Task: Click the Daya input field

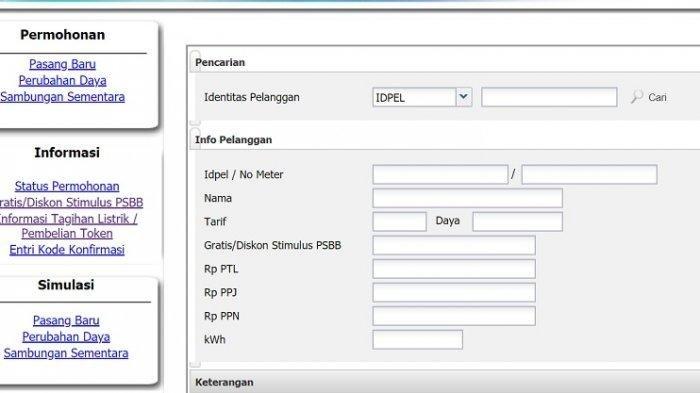Action: (x=517, y=222)
